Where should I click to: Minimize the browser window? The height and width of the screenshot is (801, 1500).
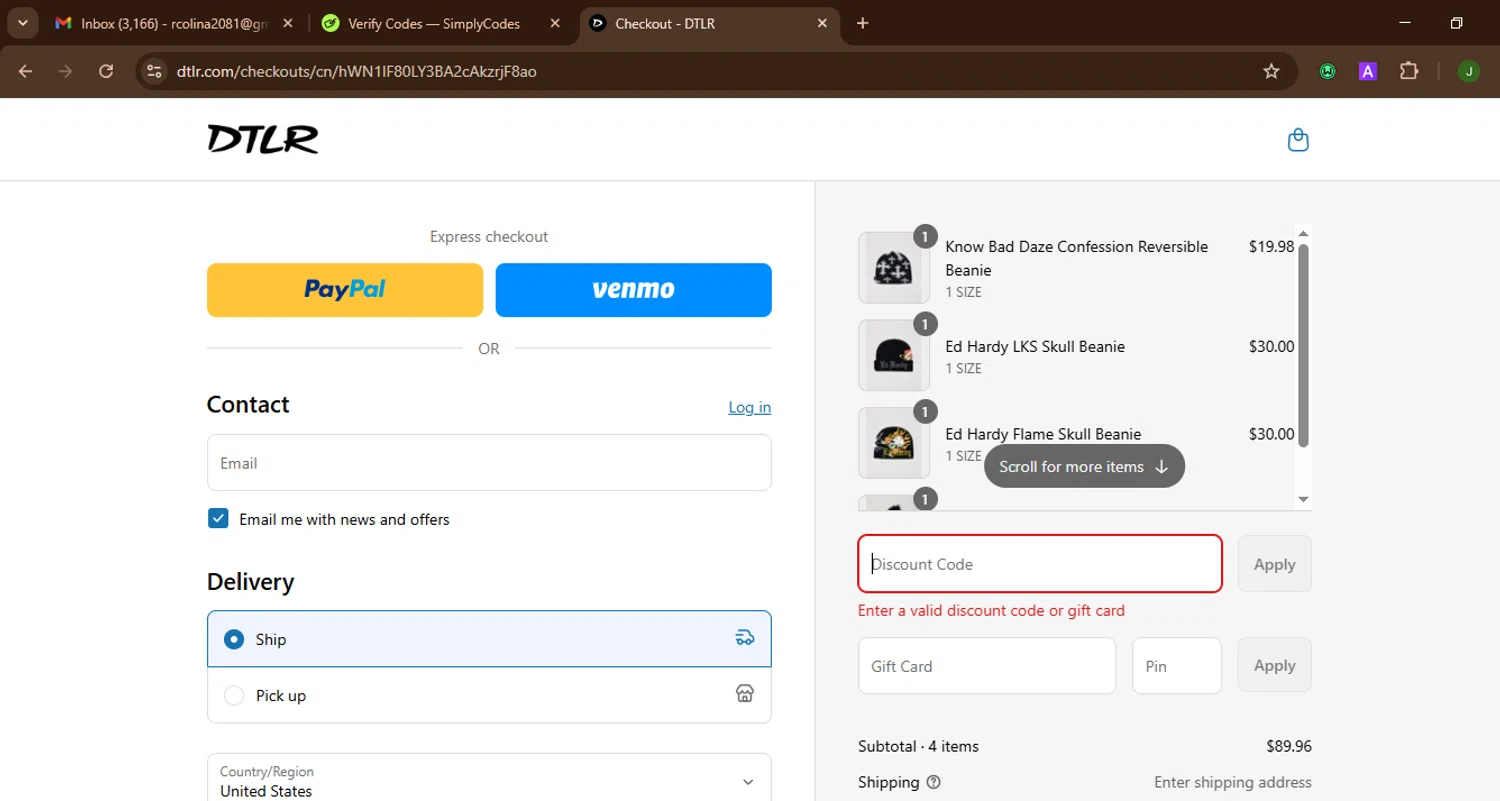[x=1405, y=23]
